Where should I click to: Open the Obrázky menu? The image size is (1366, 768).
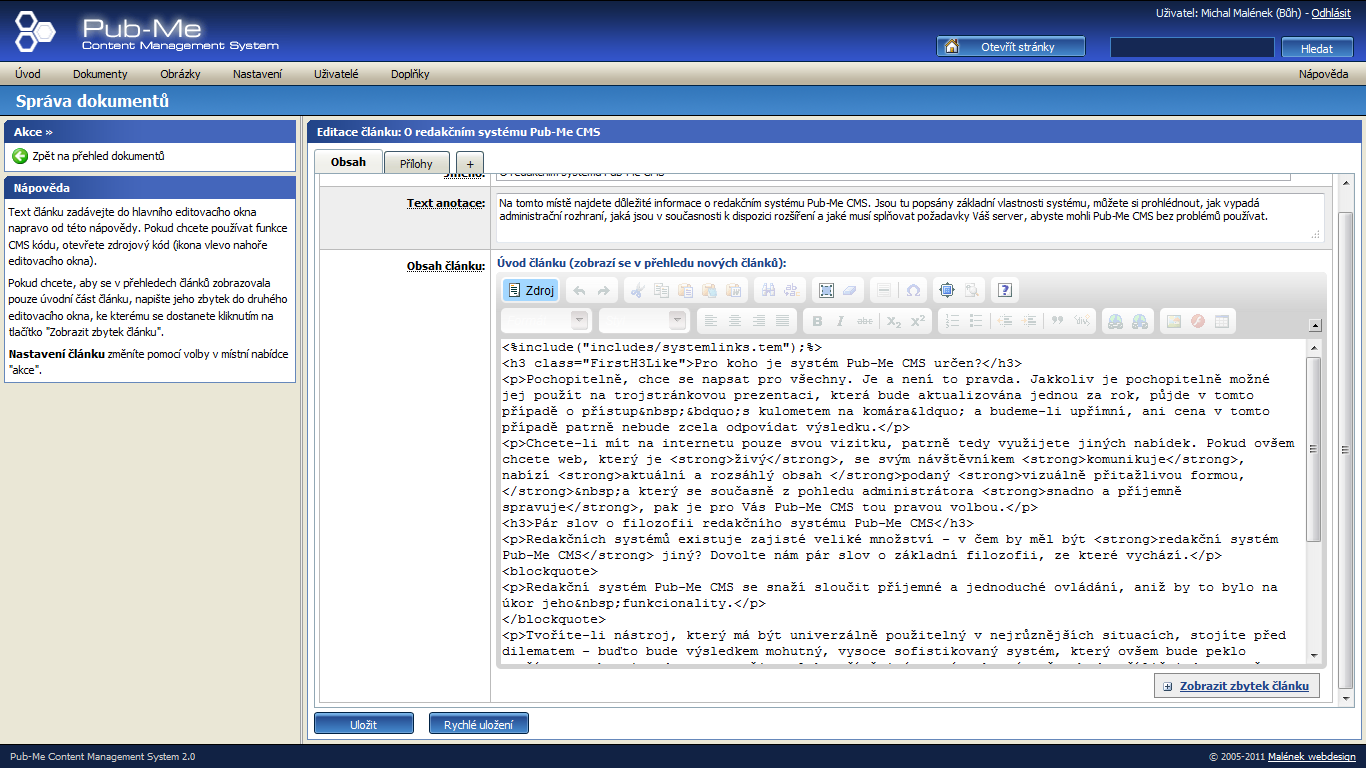pyautogui.click(x=180, y=74)
